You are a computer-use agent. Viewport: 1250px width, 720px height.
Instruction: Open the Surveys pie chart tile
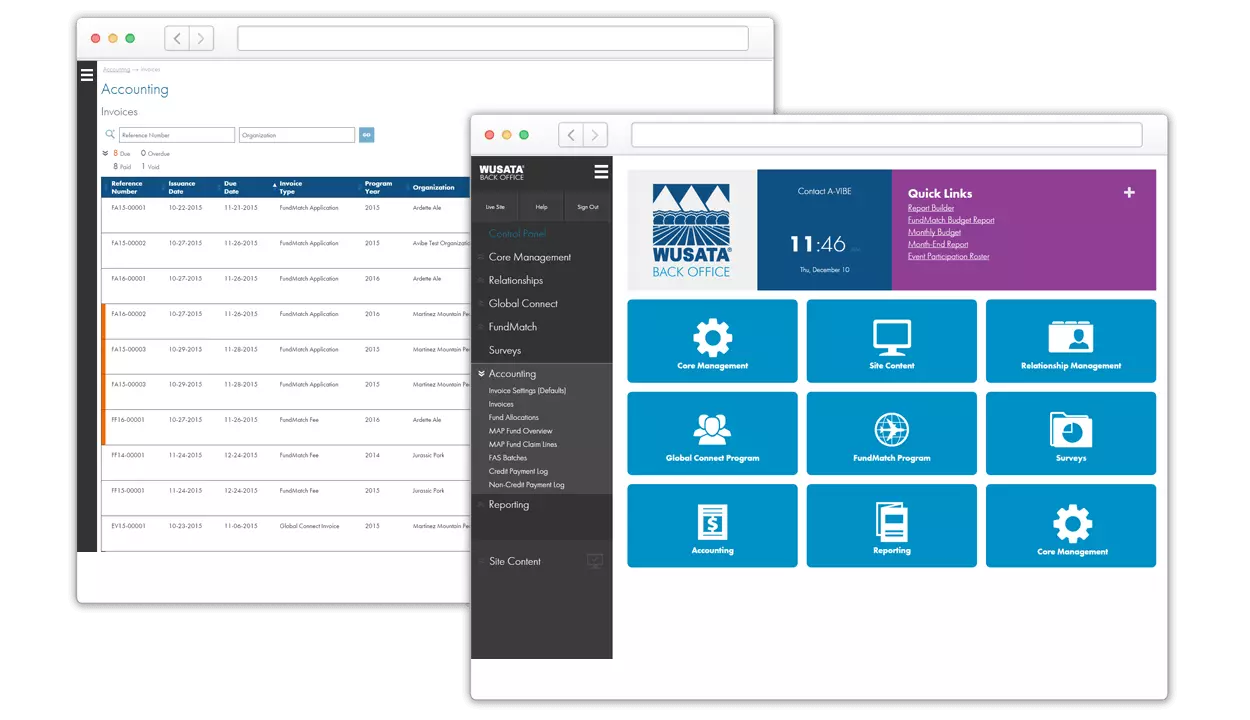point(1070,433)
